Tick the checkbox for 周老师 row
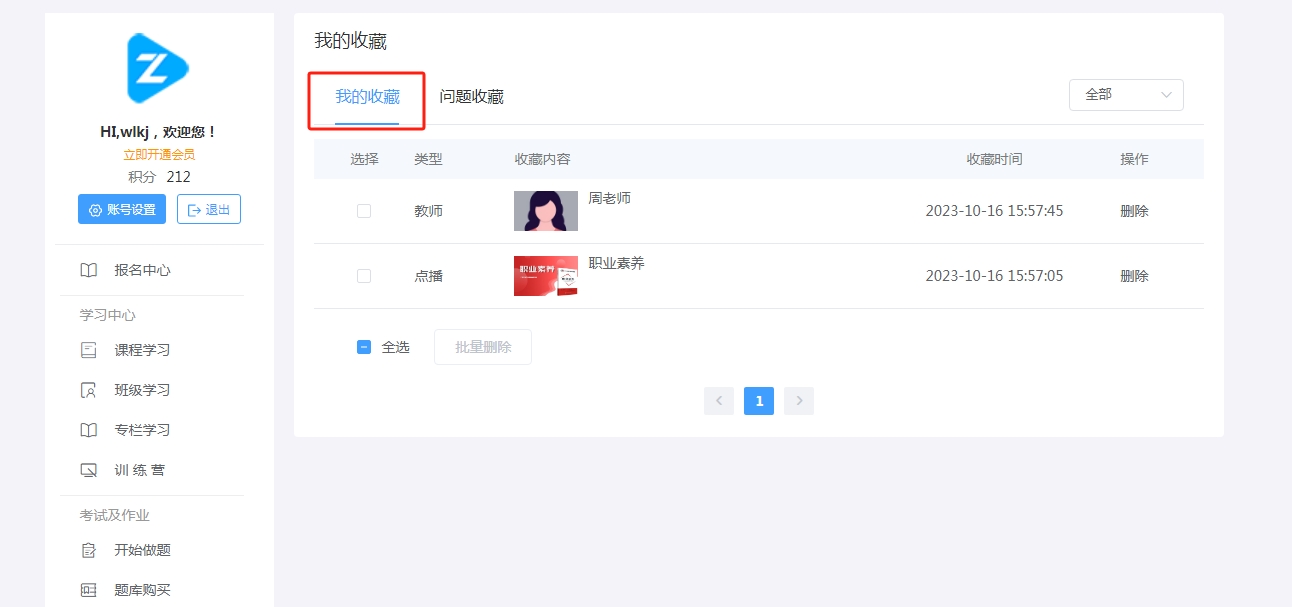Viewport: 1292px width, 607px height. tap(364, 211)
